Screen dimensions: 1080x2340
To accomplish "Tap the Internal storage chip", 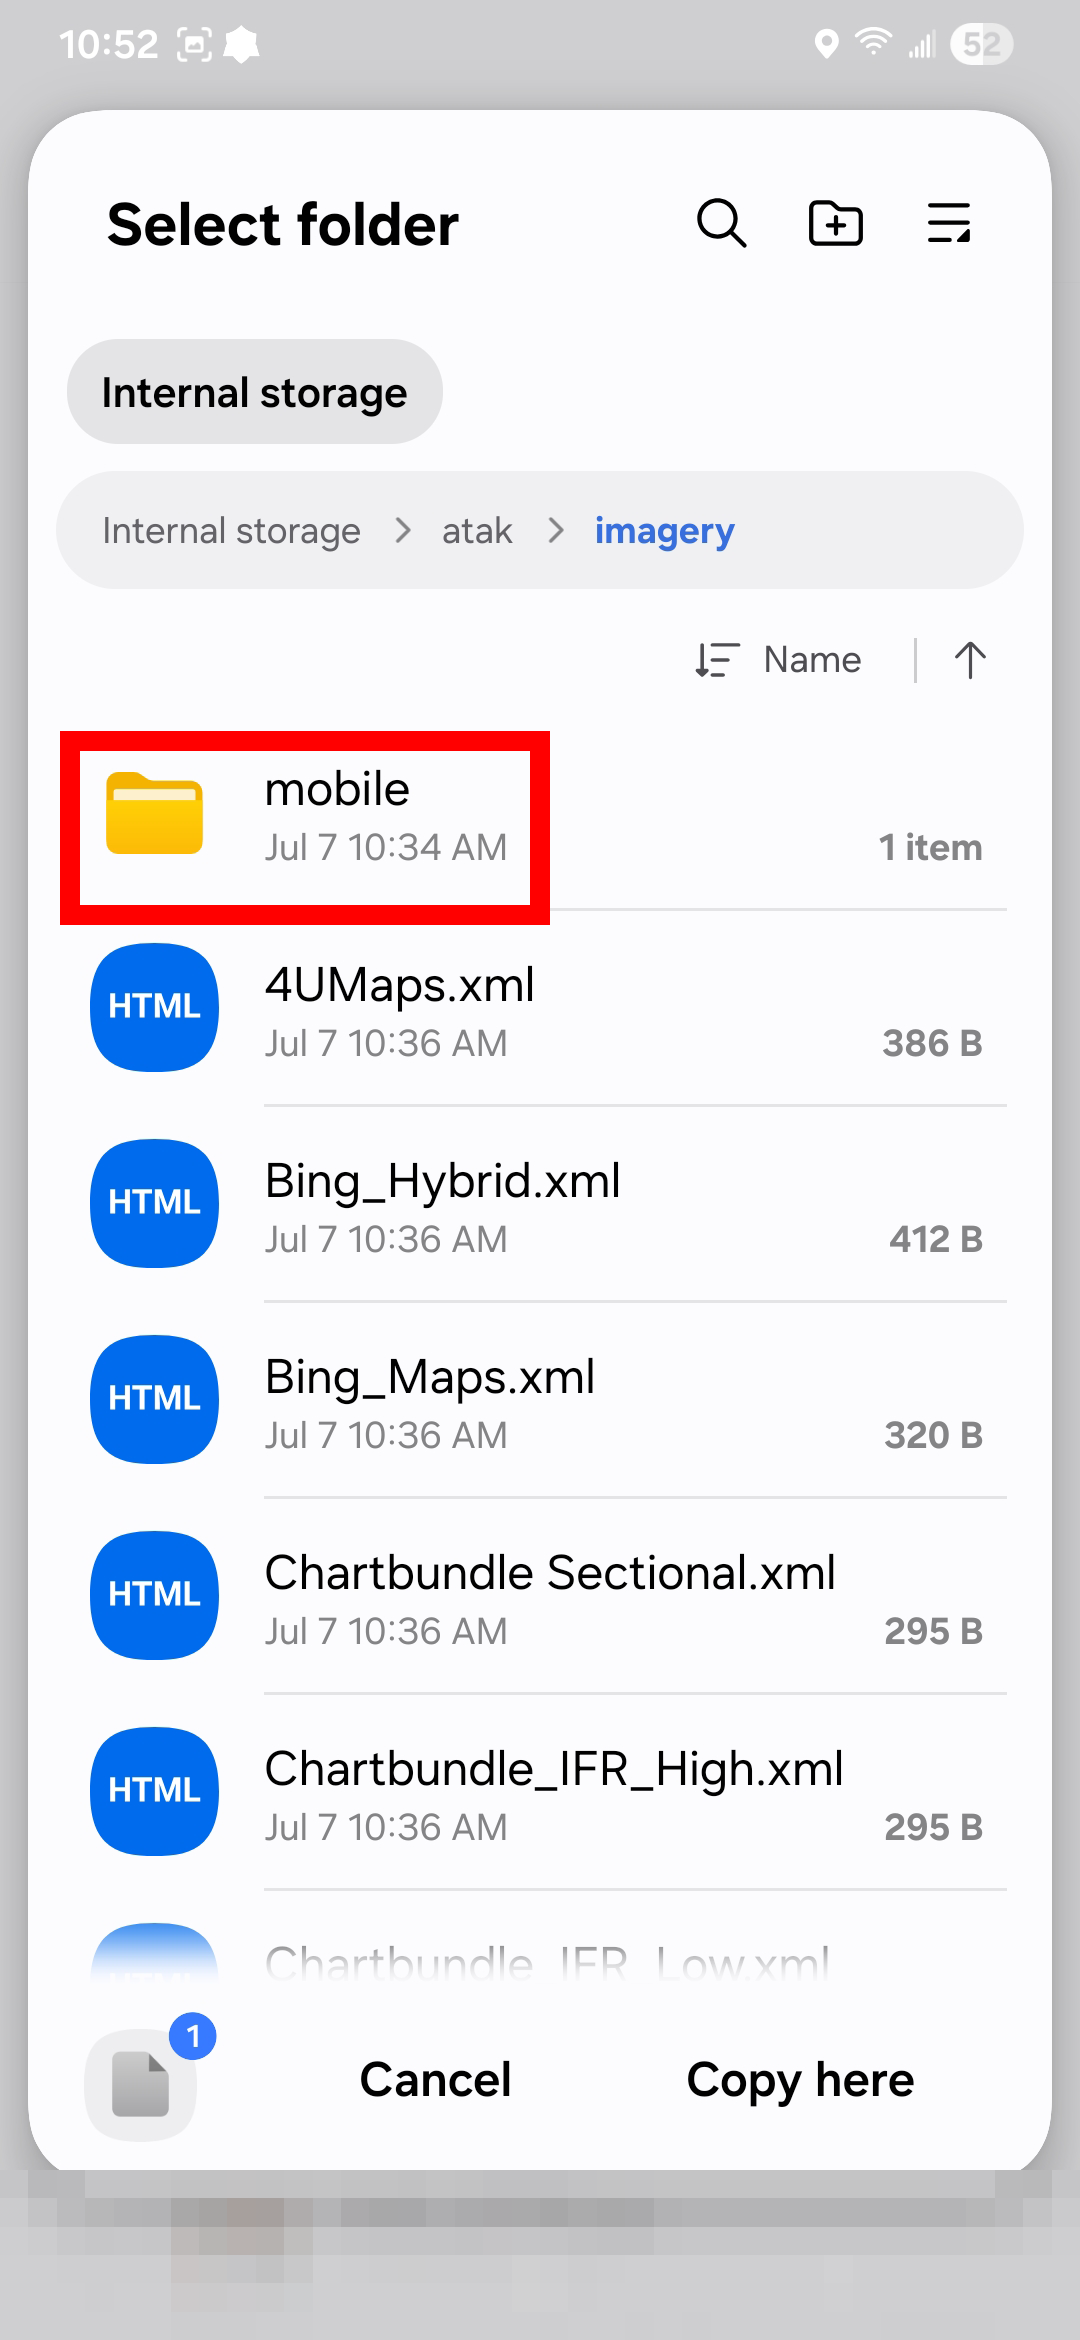I will tap(255, 392).
